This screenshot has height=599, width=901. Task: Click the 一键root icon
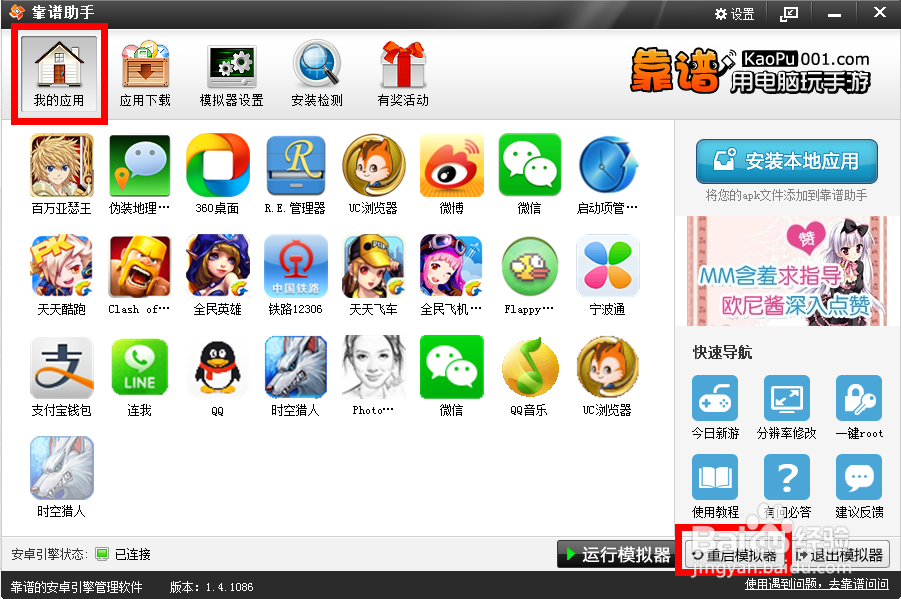[x=859, y=398]
